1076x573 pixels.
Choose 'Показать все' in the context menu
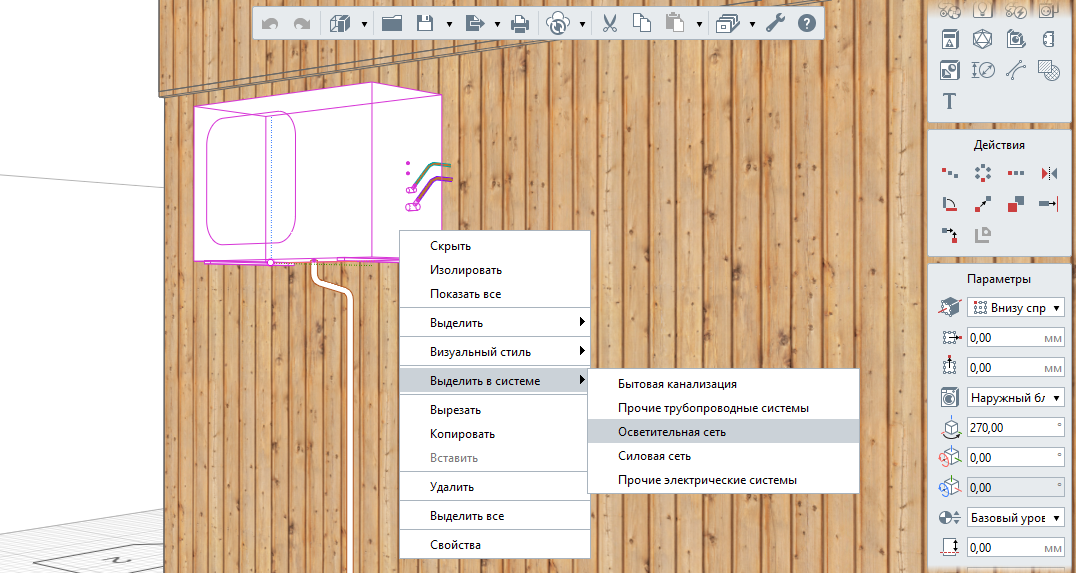click(x=495, y=294)
